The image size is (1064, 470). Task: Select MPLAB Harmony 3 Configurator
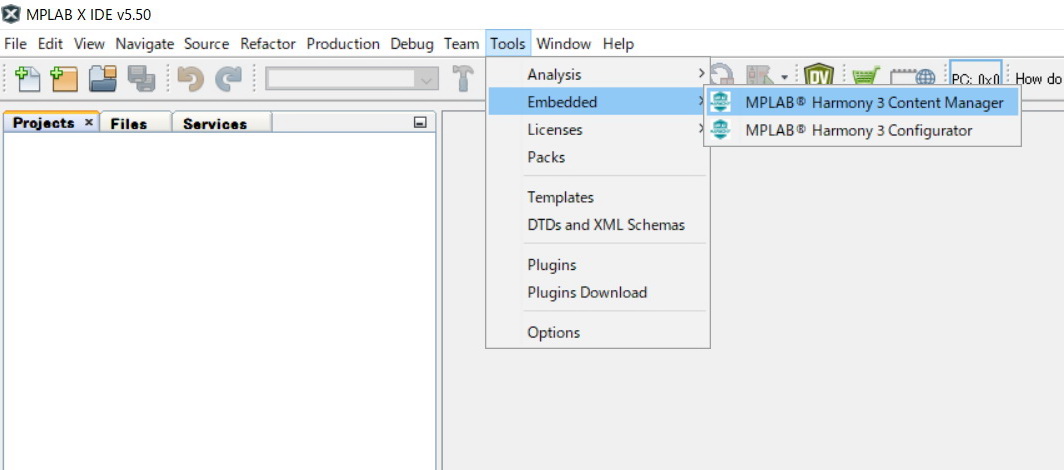(x=858, y=130)
